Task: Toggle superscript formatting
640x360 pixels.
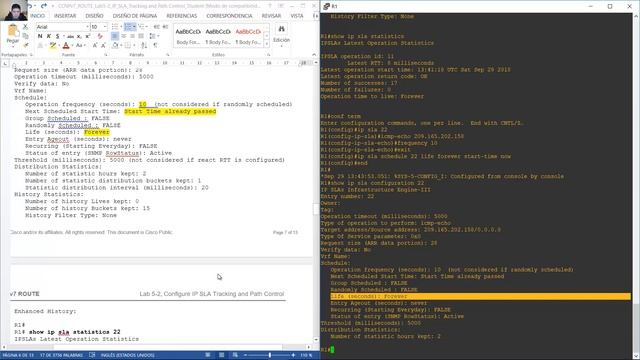Action: [x=87, y=36]
